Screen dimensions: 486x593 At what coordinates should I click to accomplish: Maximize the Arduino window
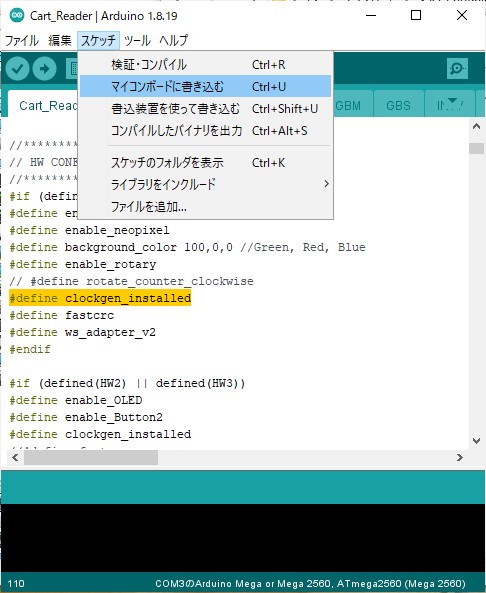(x=416, y=16)
